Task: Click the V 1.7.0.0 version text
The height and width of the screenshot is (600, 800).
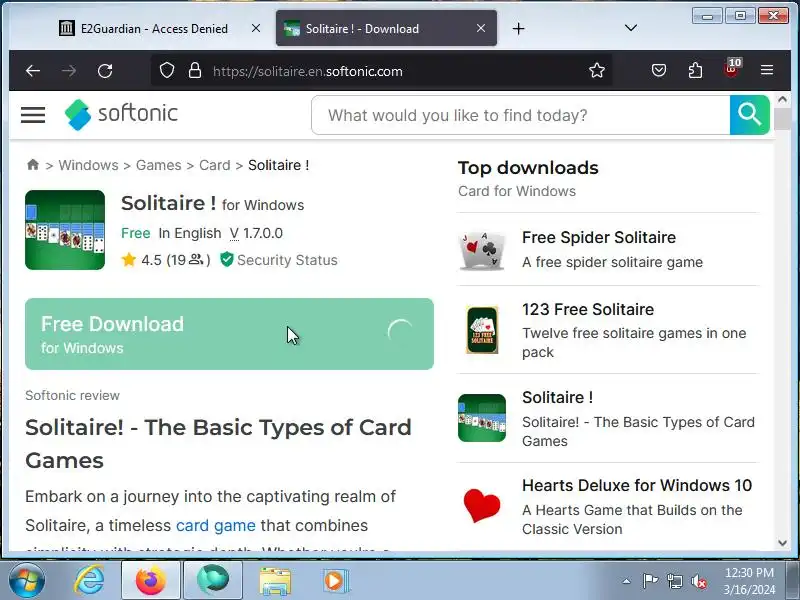Action: click(x=256, y=233)
